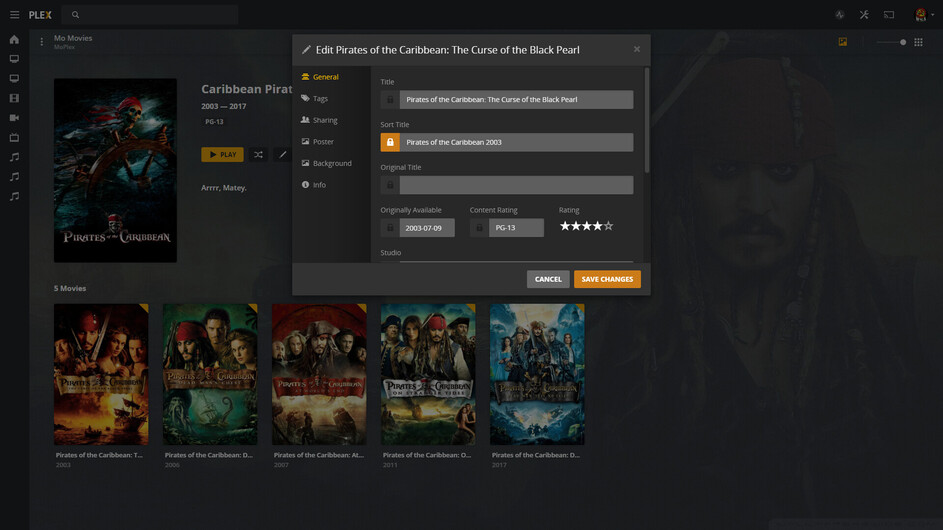Click the Cancel button
Viewport: 943px width, 530px height.
coord(548,279)
